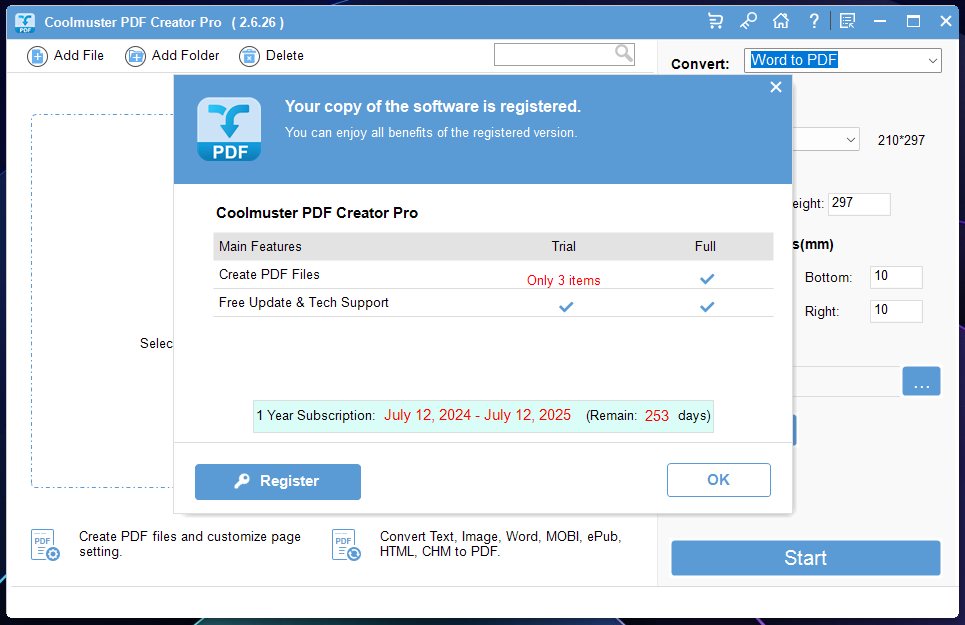
Task: Open registration via the key icon
Action: (x=748, y=21)
